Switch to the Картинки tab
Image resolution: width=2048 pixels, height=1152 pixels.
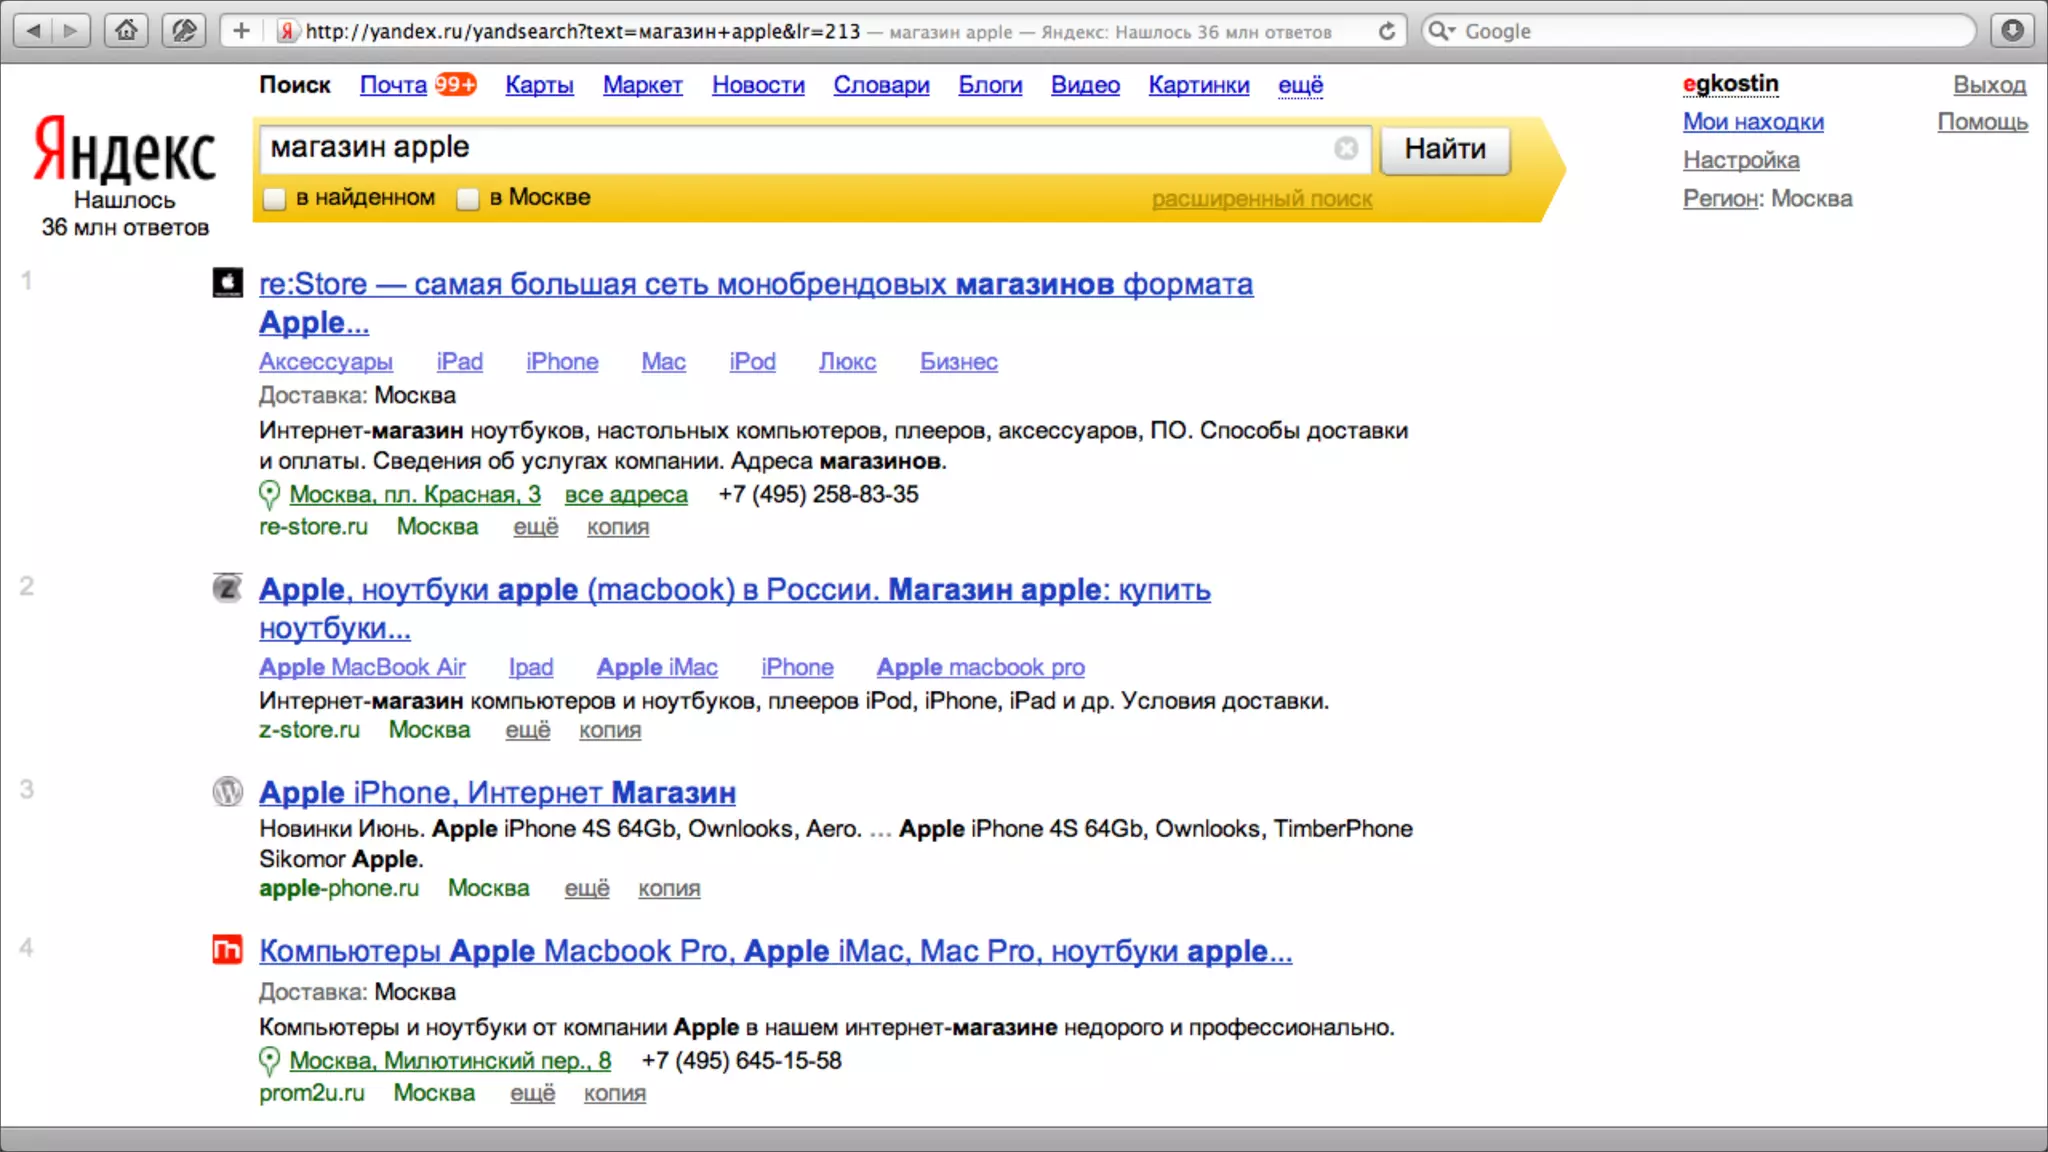1198,86
